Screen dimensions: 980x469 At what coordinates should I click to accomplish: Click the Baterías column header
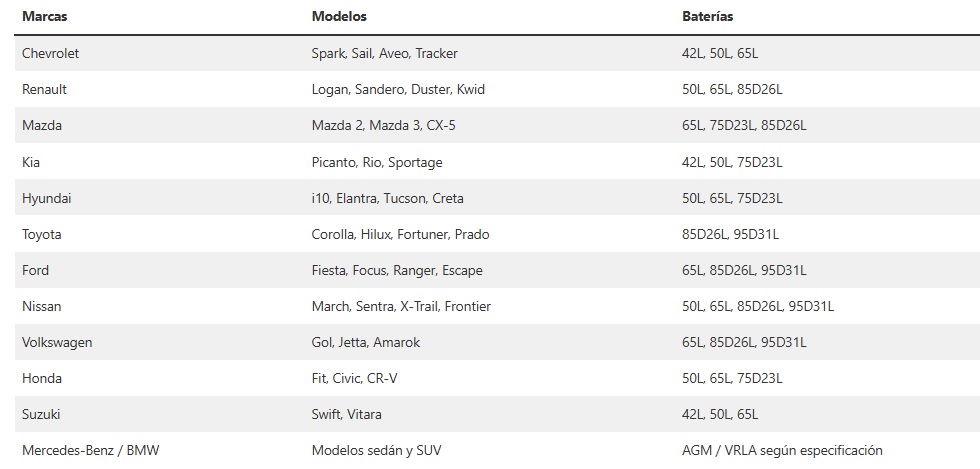point(706,17)
